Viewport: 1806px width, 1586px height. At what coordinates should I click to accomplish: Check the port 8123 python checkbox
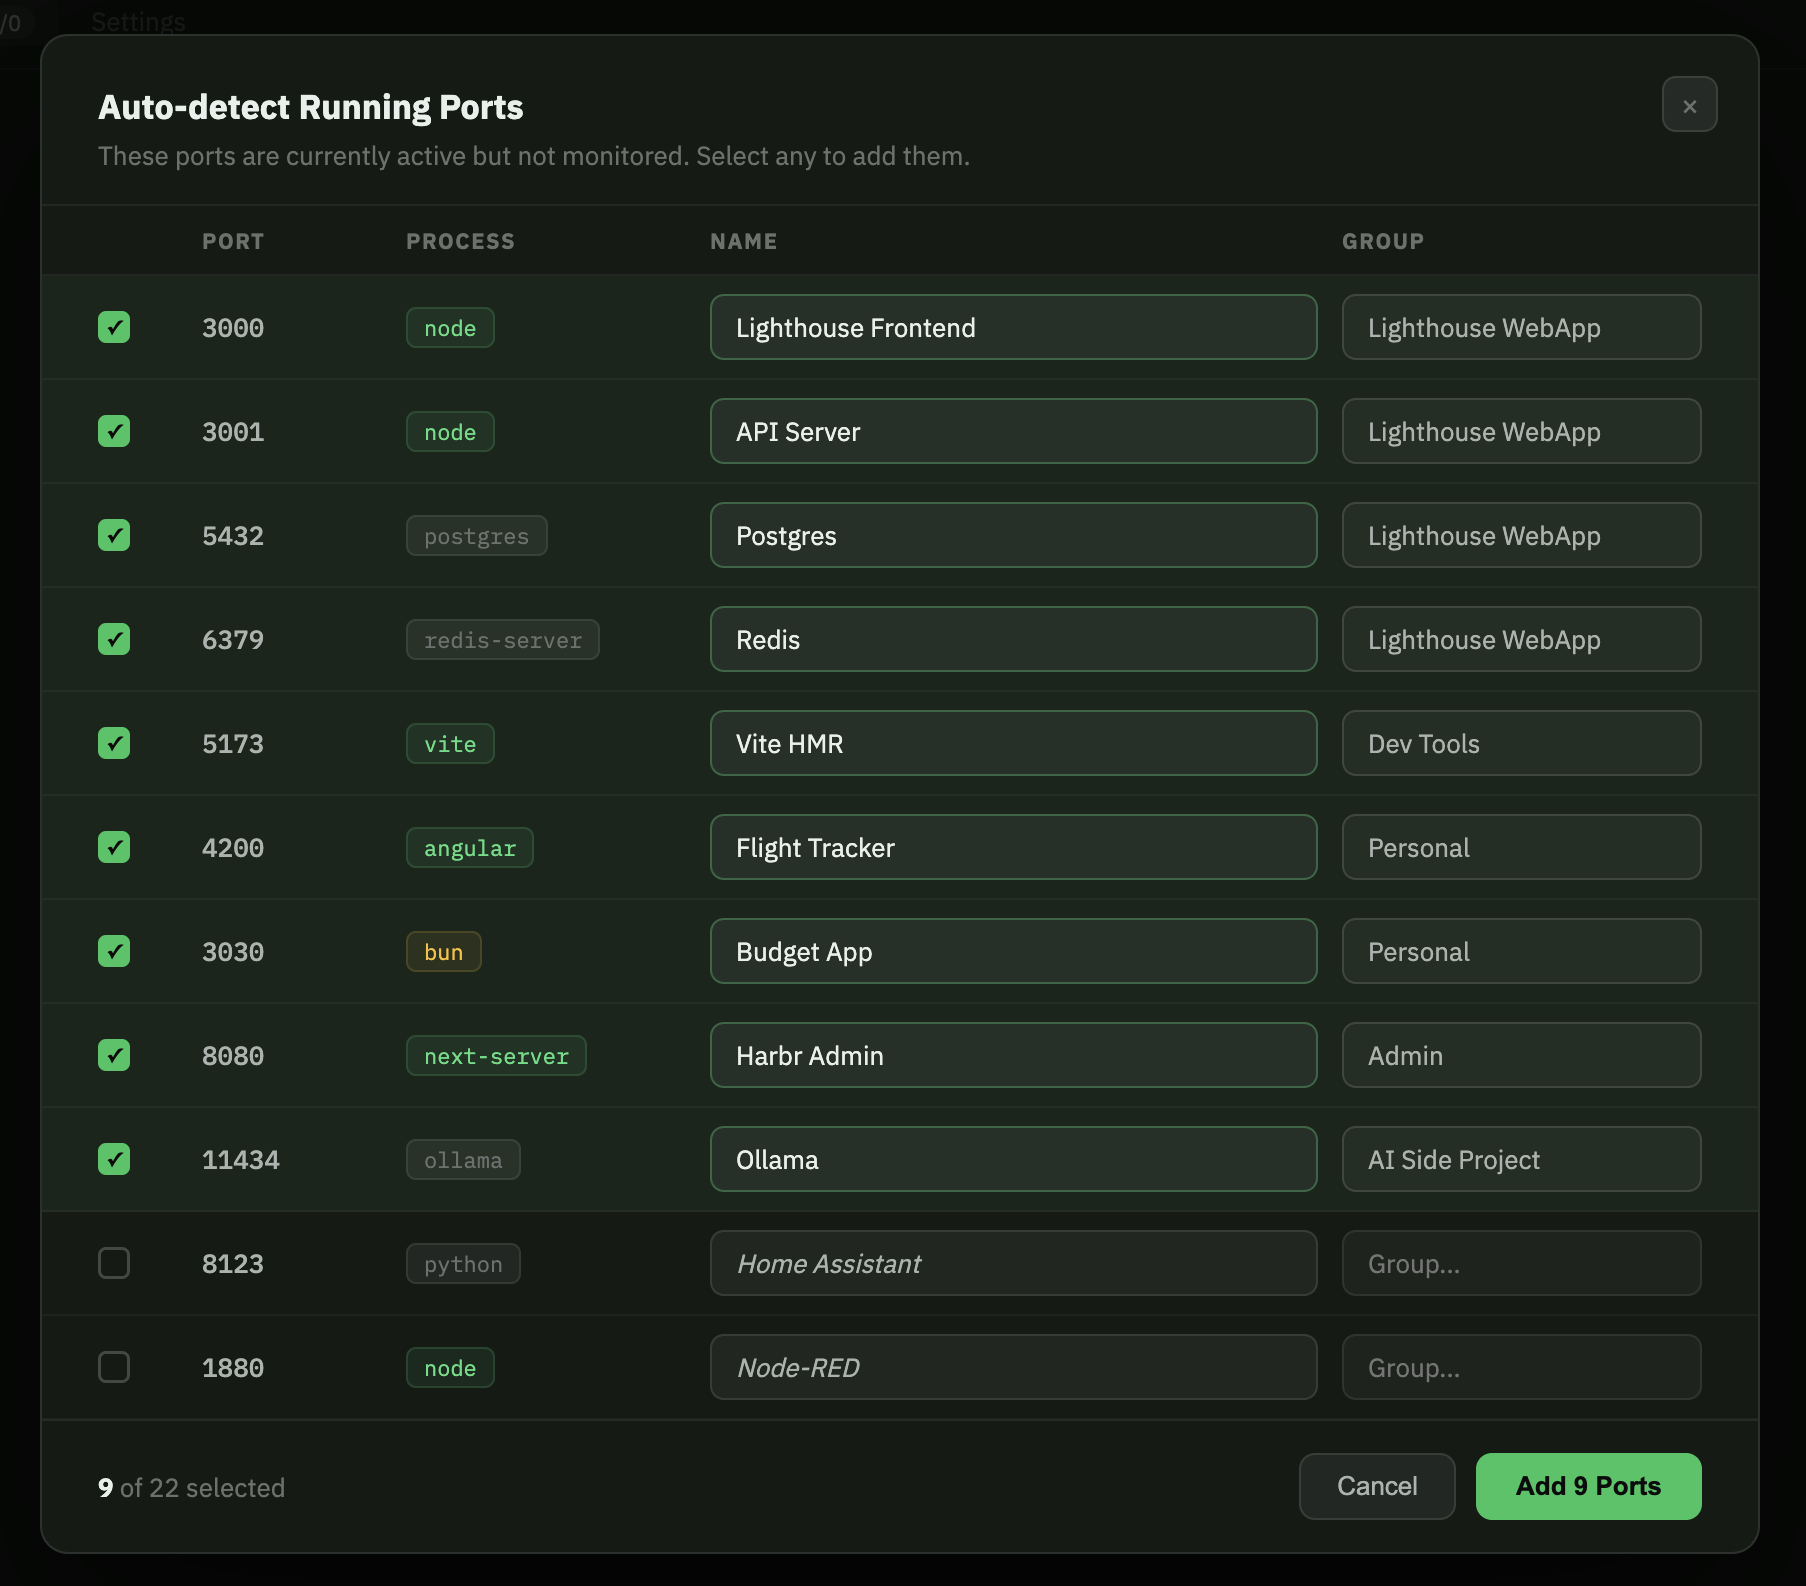coord(114,1263)
